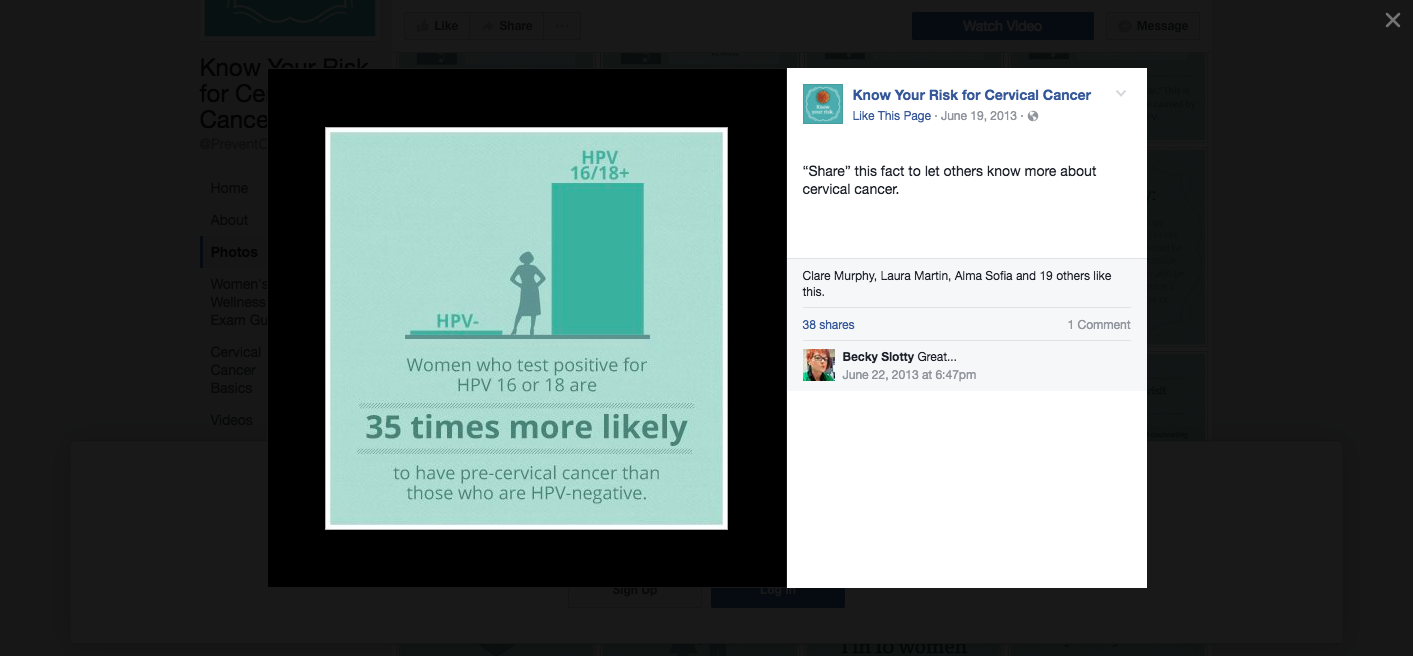View the 38 shares
The image size is (1413, 656).
[x=827, y=324]
